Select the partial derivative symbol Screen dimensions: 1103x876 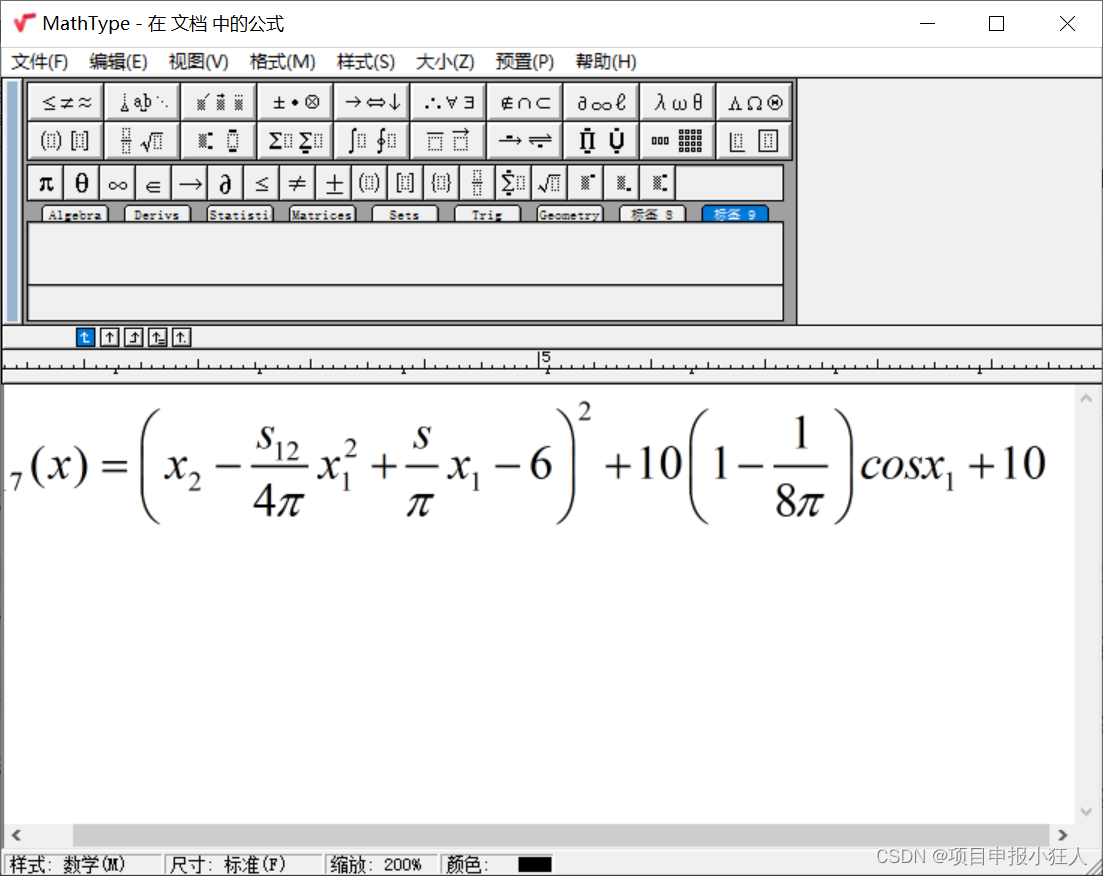[226, 182]
